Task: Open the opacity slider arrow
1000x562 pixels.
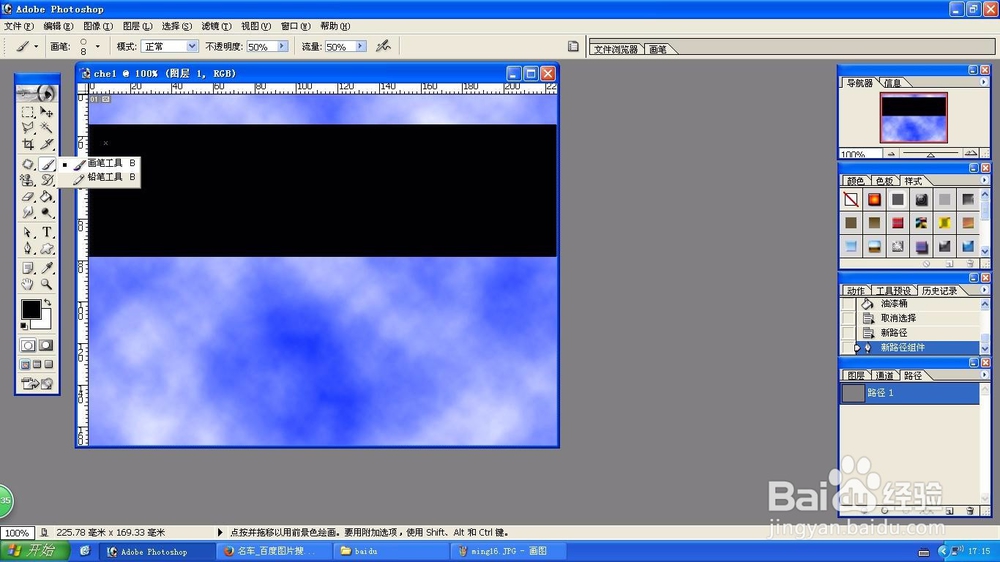Action: click(x=282, y=46)
